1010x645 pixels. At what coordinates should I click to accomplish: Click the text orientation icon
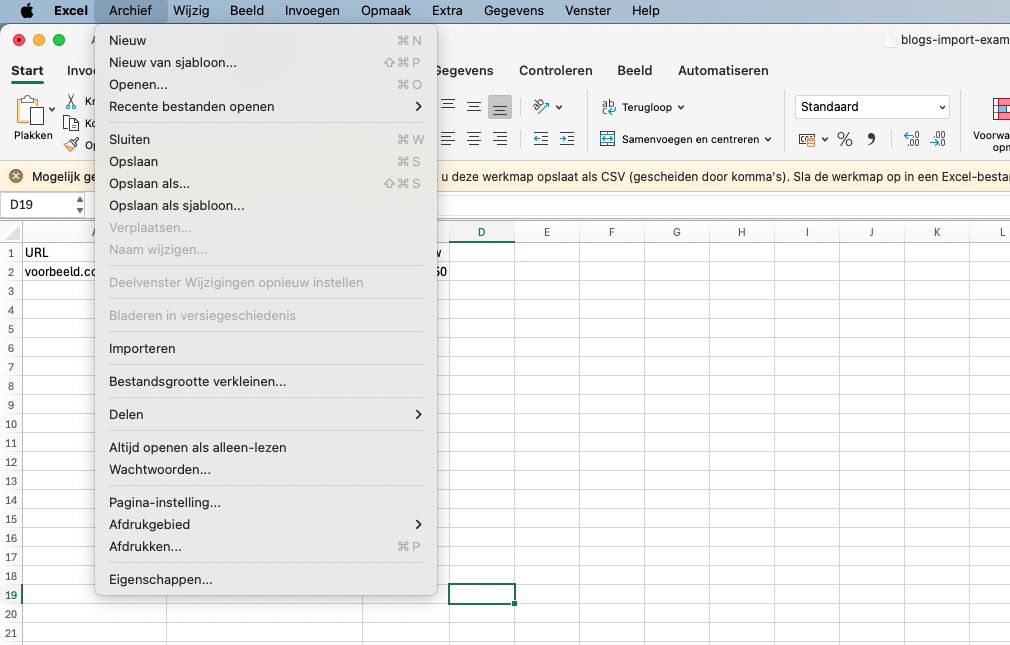[541, 106]
